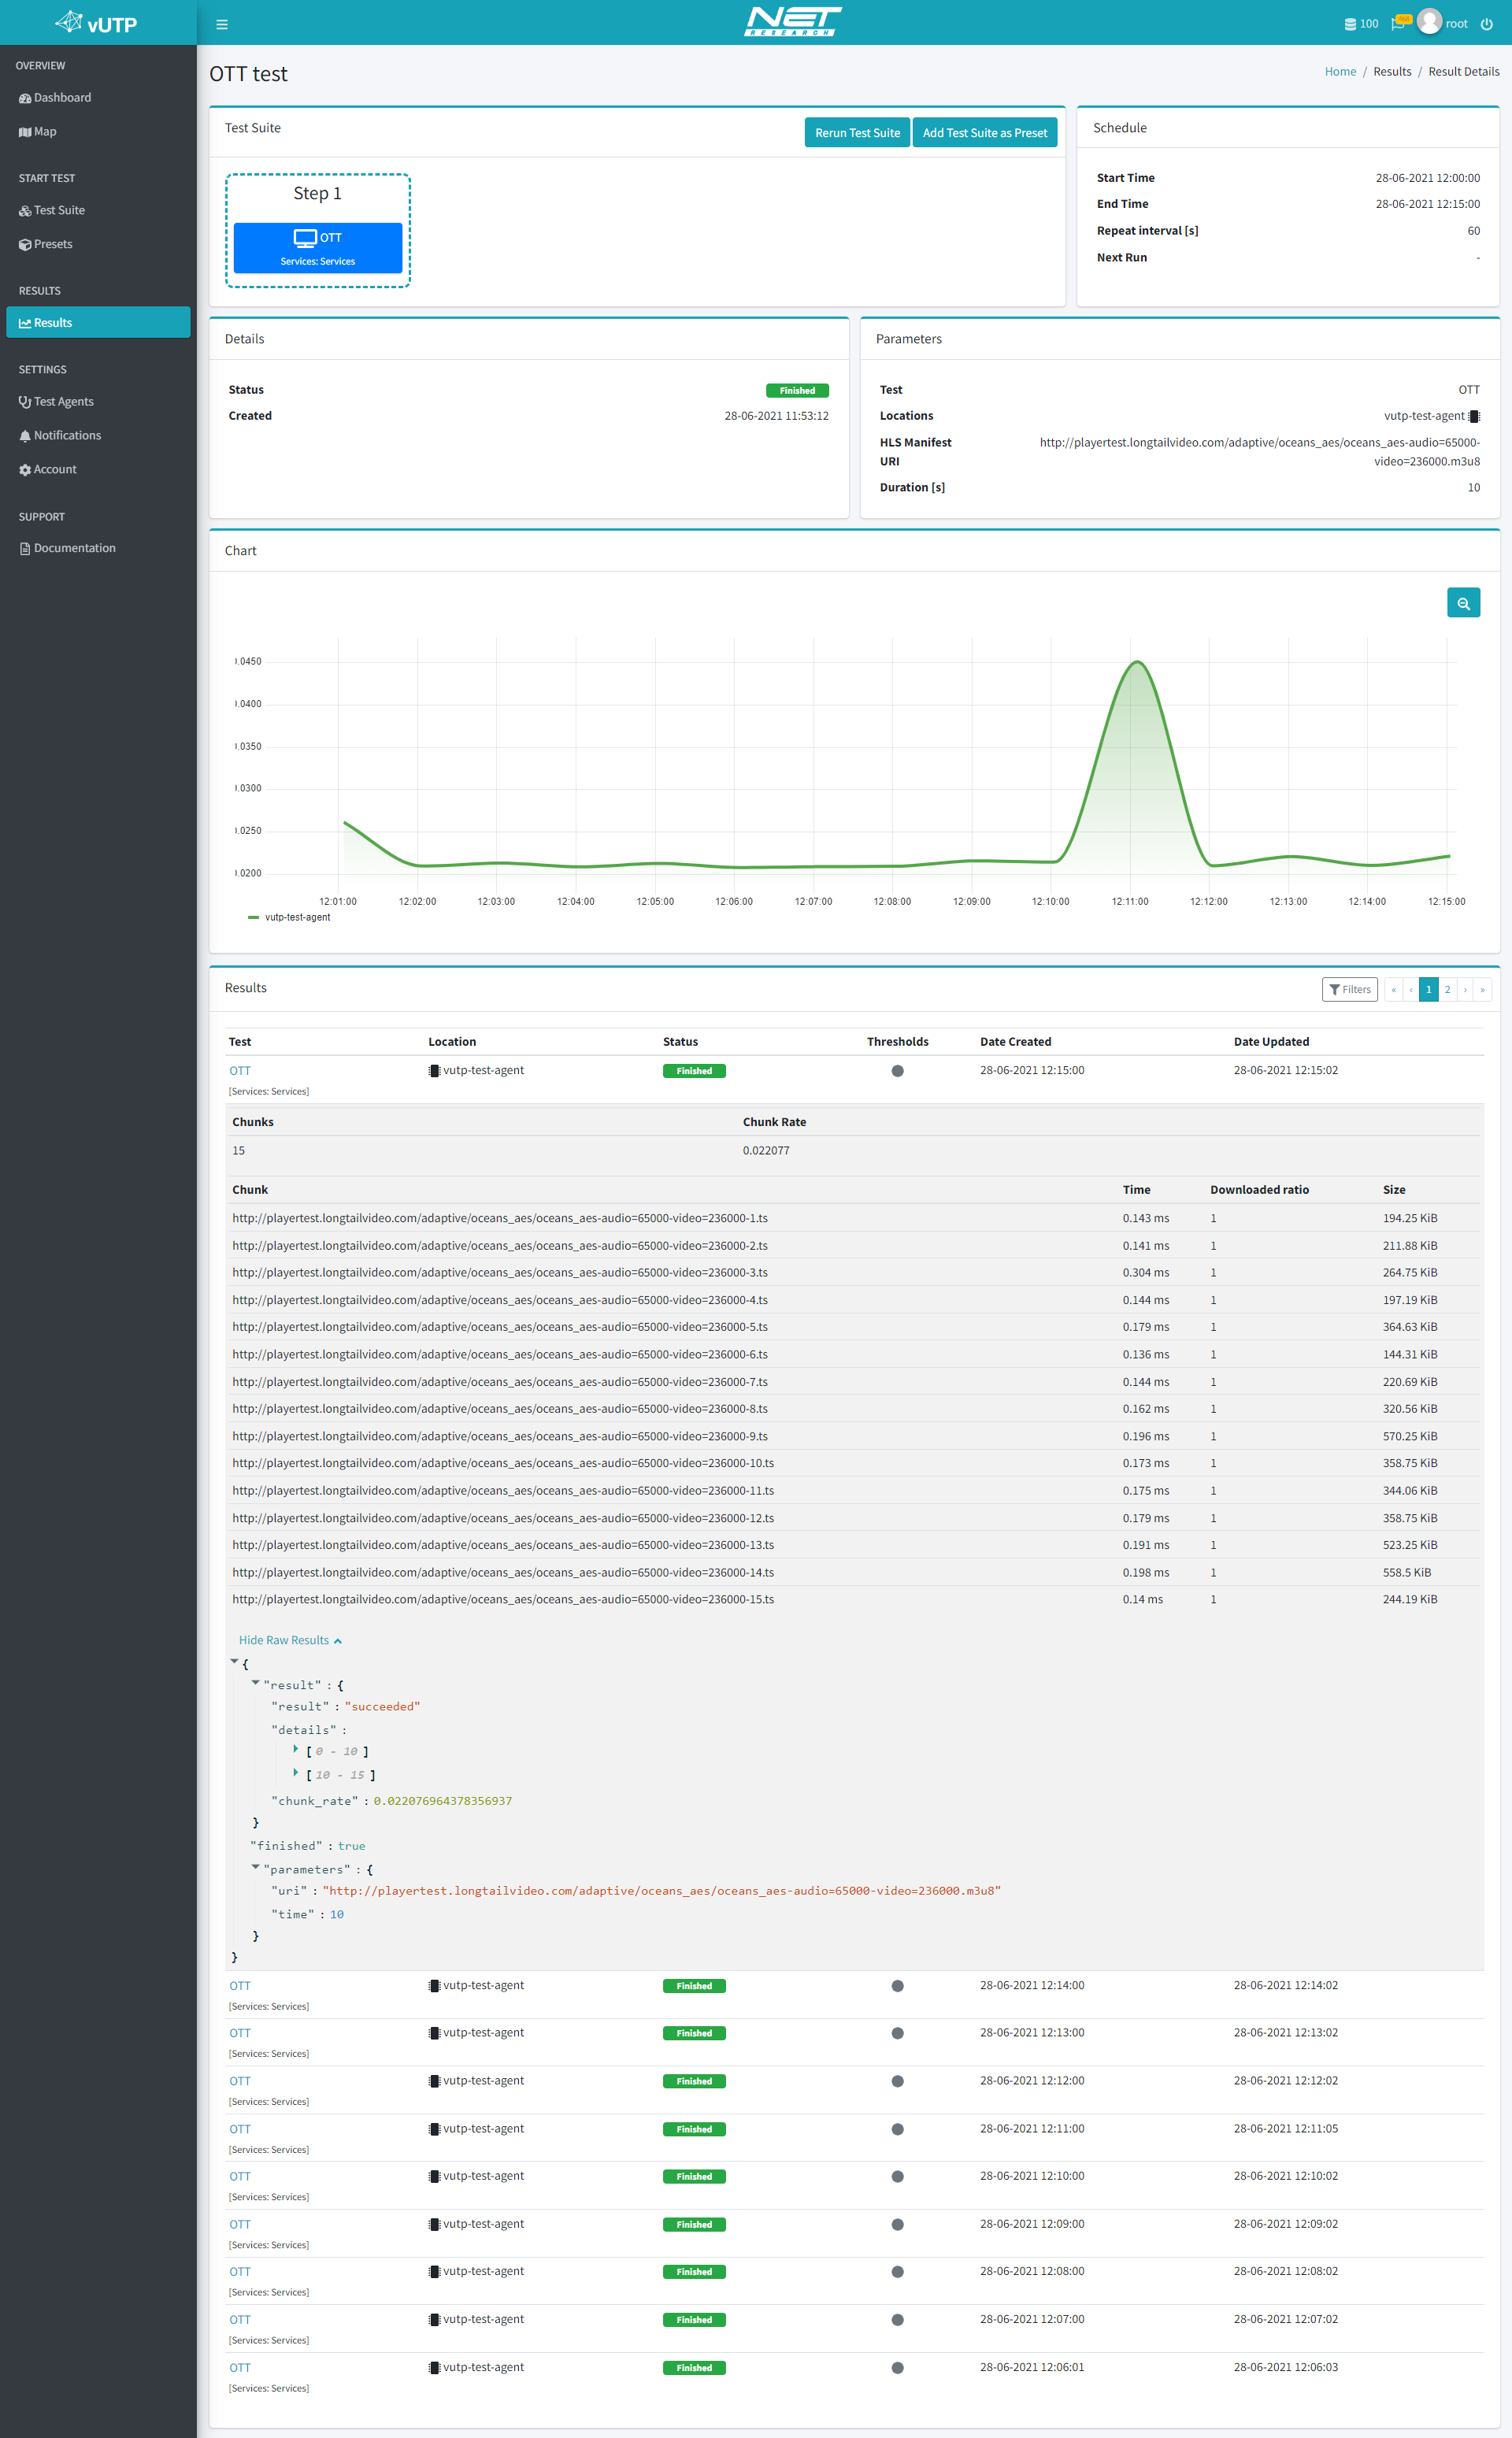Click the root user avatar
This screenshot has height=2438, width=1512.
1429,22
